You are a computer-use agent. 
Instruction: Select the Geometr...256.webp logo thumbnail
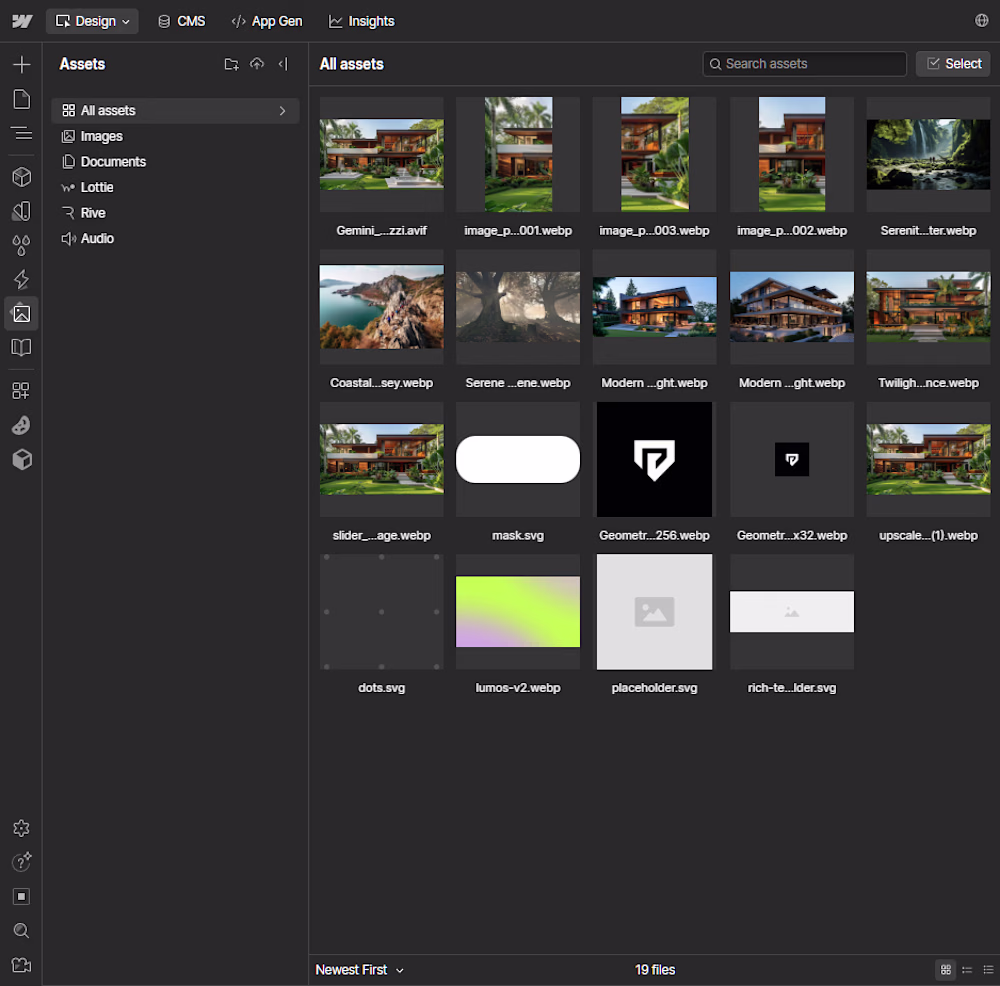654,459
